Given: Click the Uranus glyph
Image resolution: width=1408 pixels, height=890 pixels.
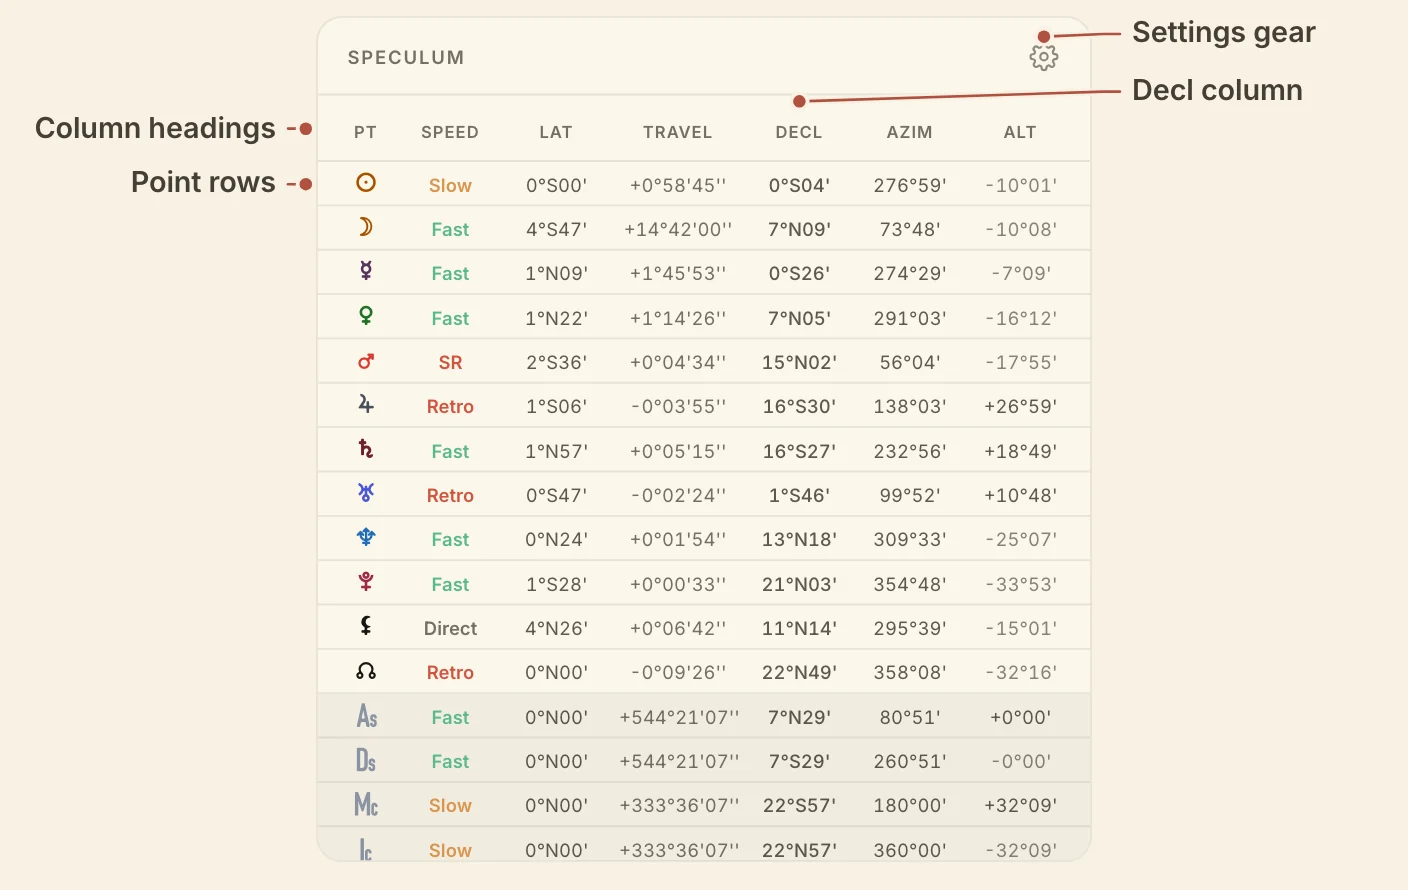Looking at the screenshot, I should point(366,493).
